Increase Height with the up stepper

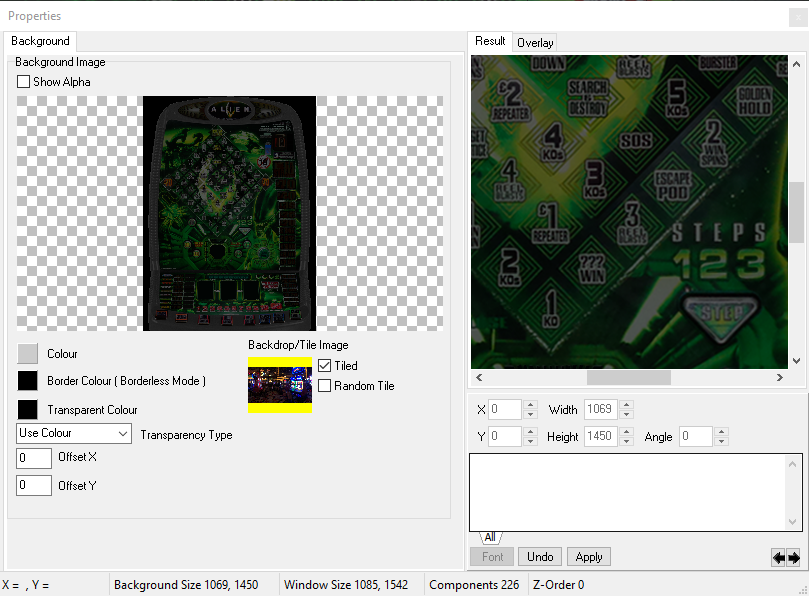click(x=626, y=432)
